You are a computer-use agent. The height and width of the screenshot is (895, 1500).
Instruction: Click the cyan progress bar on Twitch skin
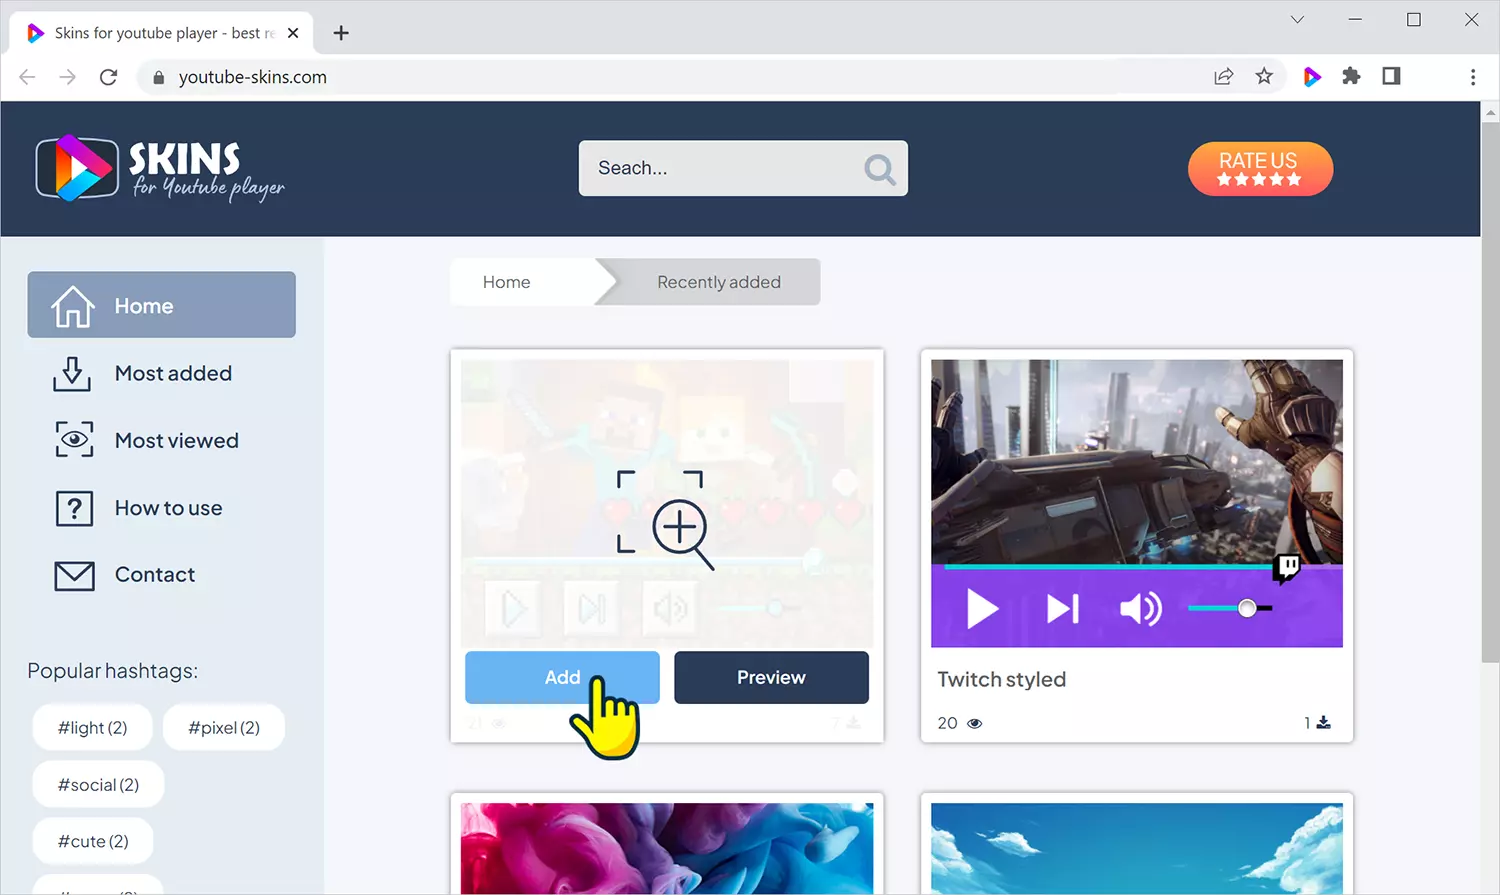coord(1108,567)
